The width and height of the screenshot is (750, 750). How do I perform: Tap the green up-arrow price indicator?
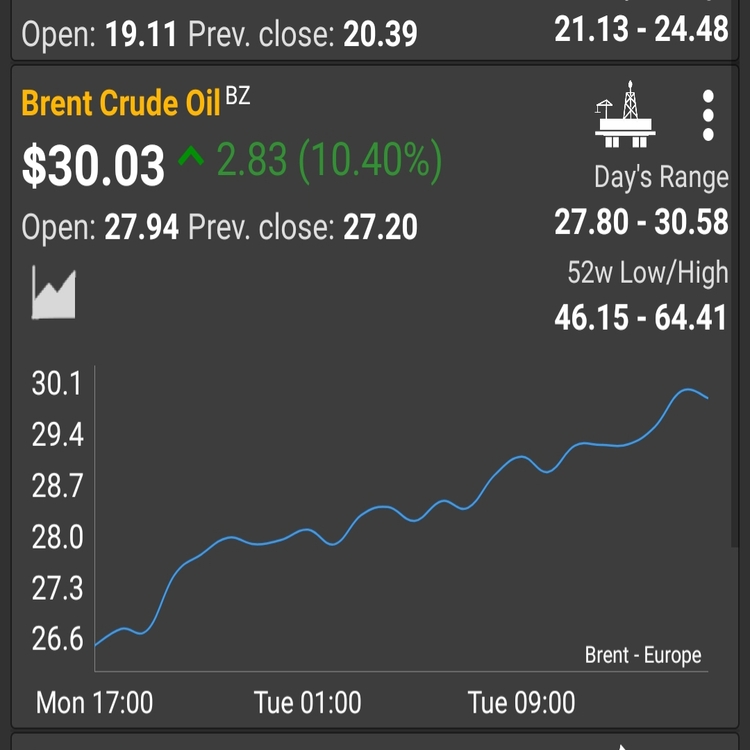pos(191,157)
